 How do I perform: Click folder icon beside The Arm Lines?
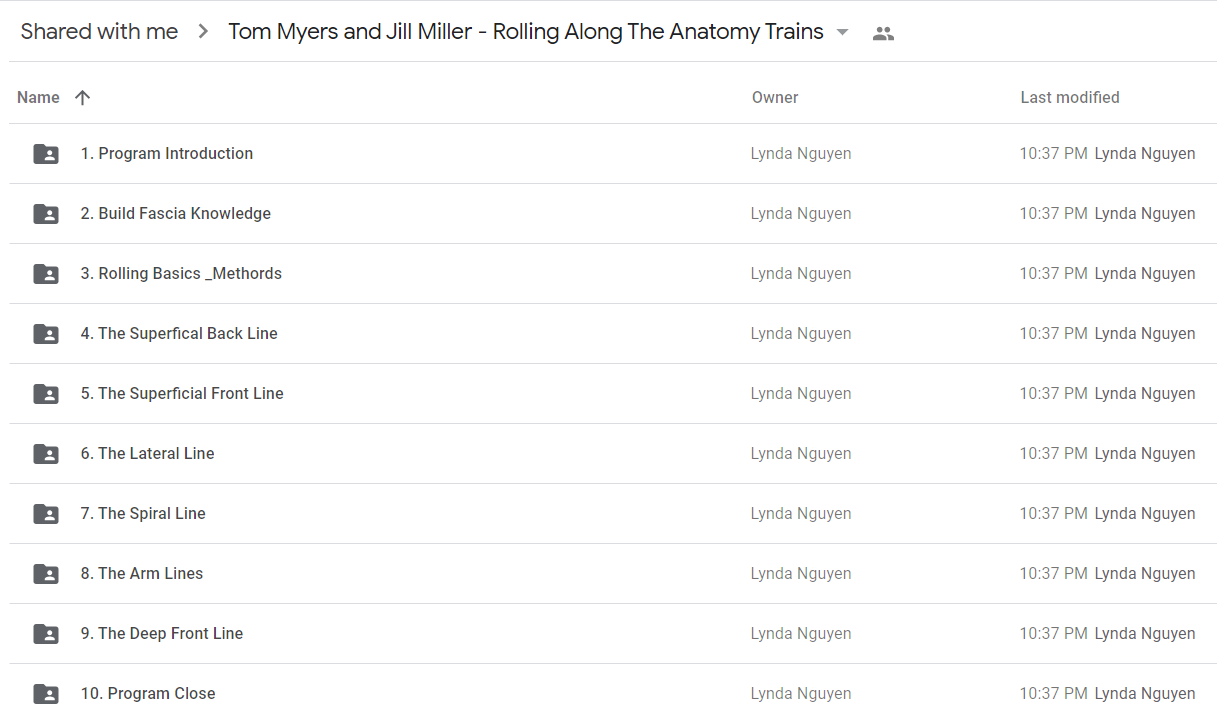46,574
